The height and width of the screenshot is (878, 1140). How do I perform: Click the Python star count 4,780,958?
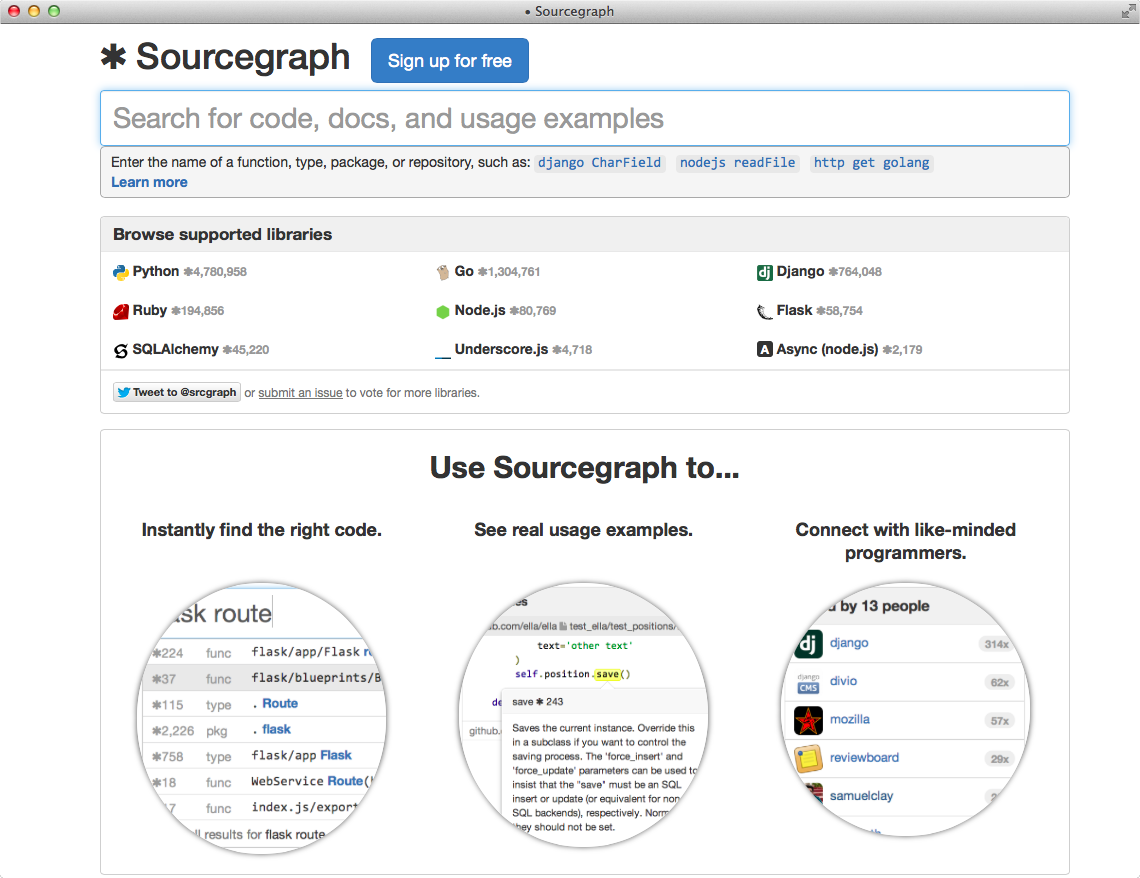coord(215,272)
